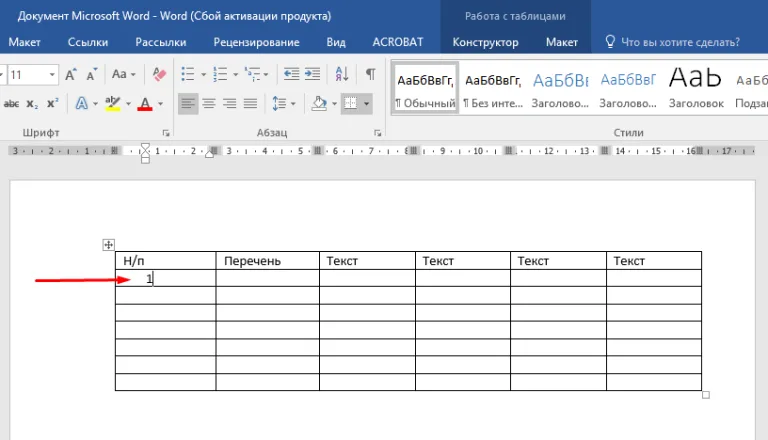Viewport: 768px width, 440px height.
Task: Open line spacing dropdown arrow
Action: 293,104
